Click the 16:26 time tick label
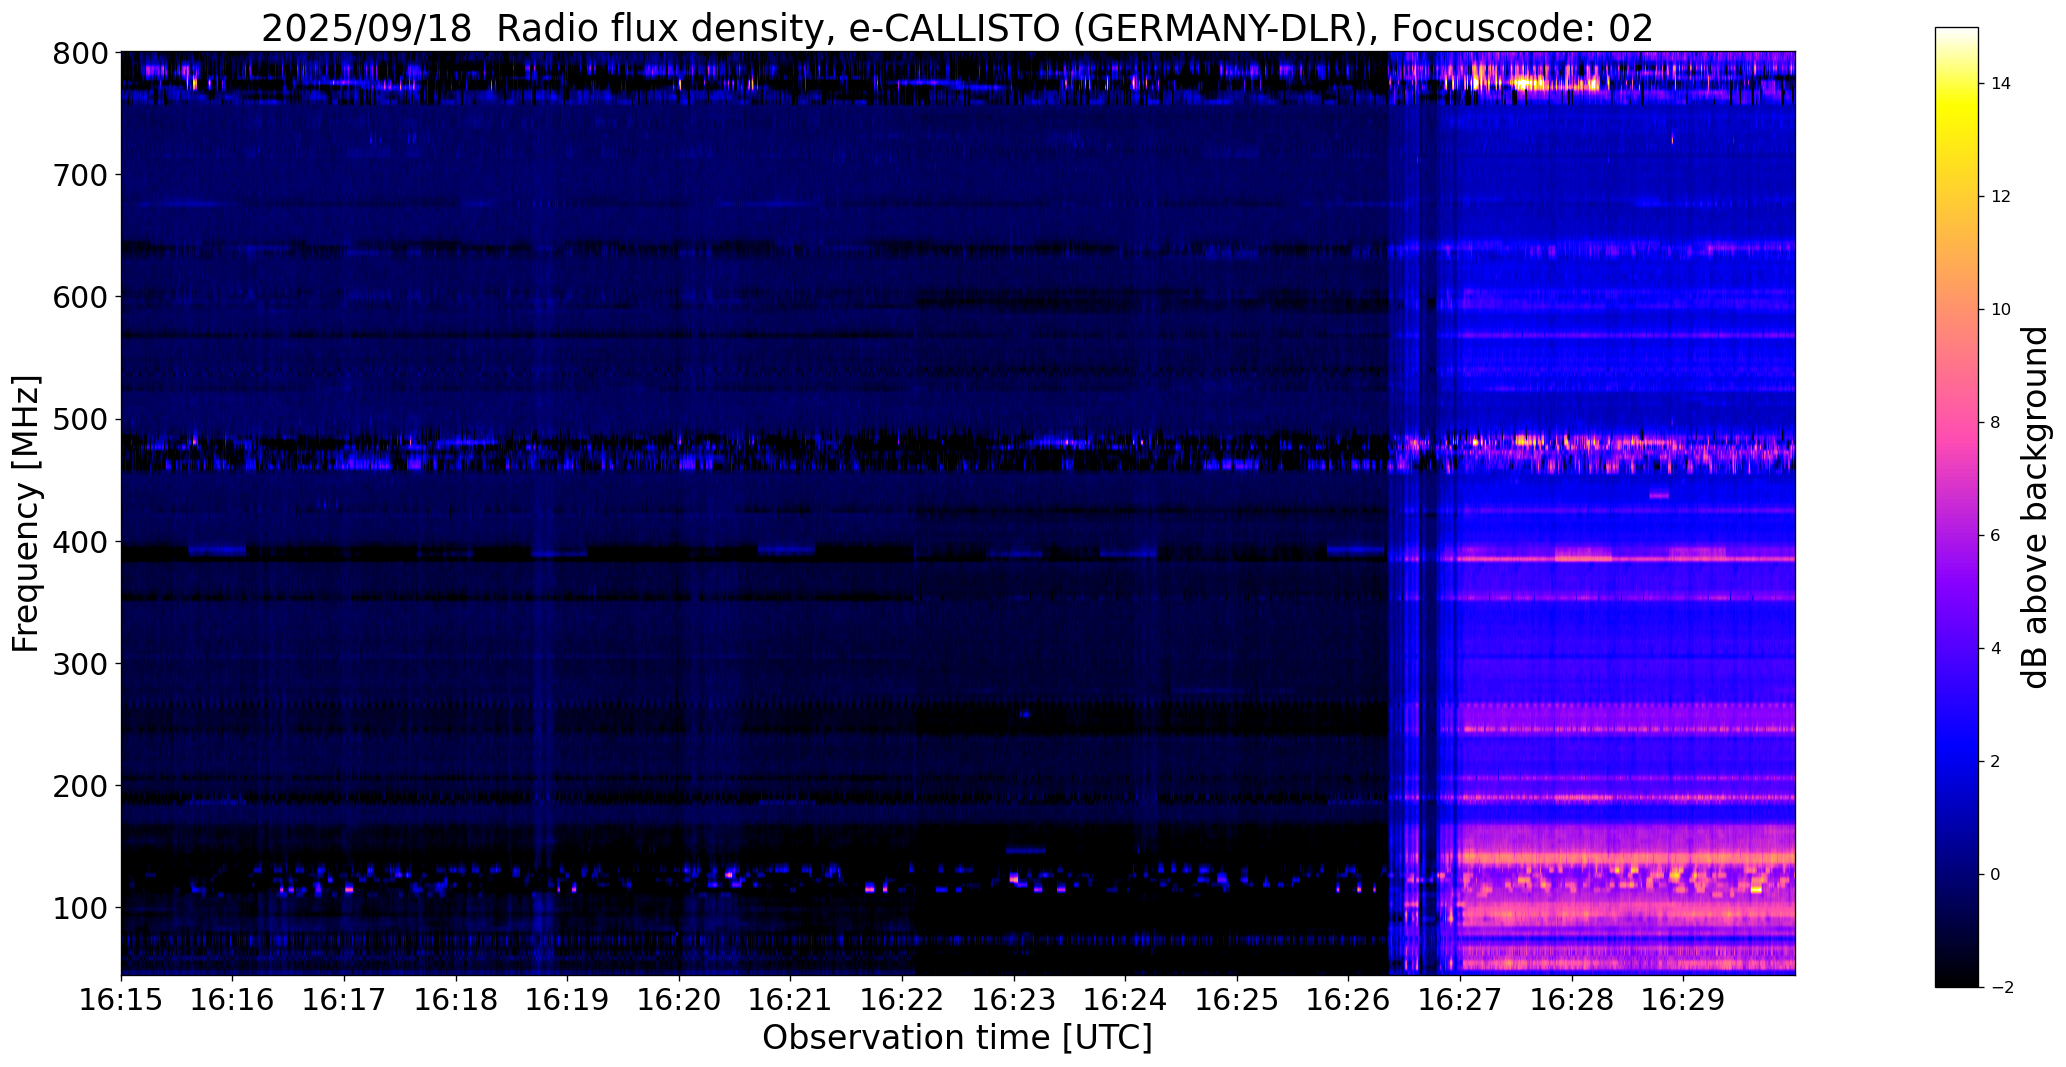This screenshot has width=2066, height=1067. coord(1349,1000)
